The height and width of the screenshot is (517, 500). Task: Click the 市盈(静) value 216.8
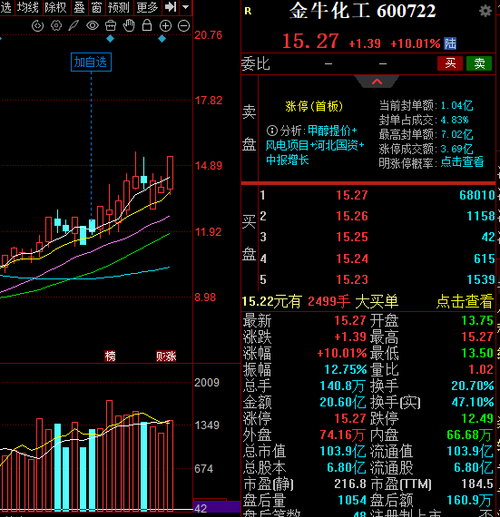click(350, 484)
